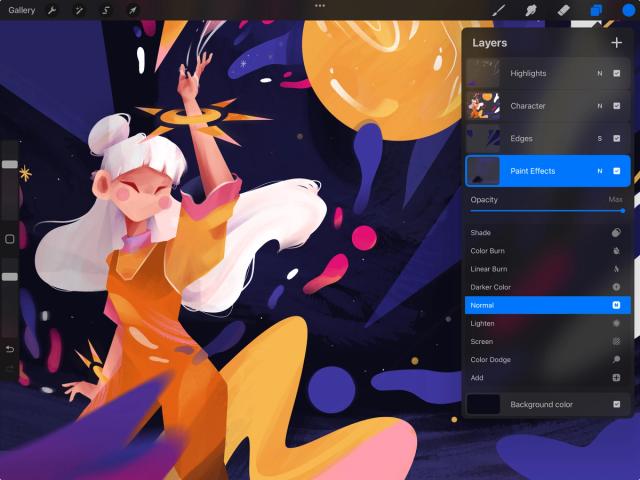The height and width of the screenshot is (480, 640).
Task: Toggle visibility of Highlights layer
Action: (x=616, y=73)
